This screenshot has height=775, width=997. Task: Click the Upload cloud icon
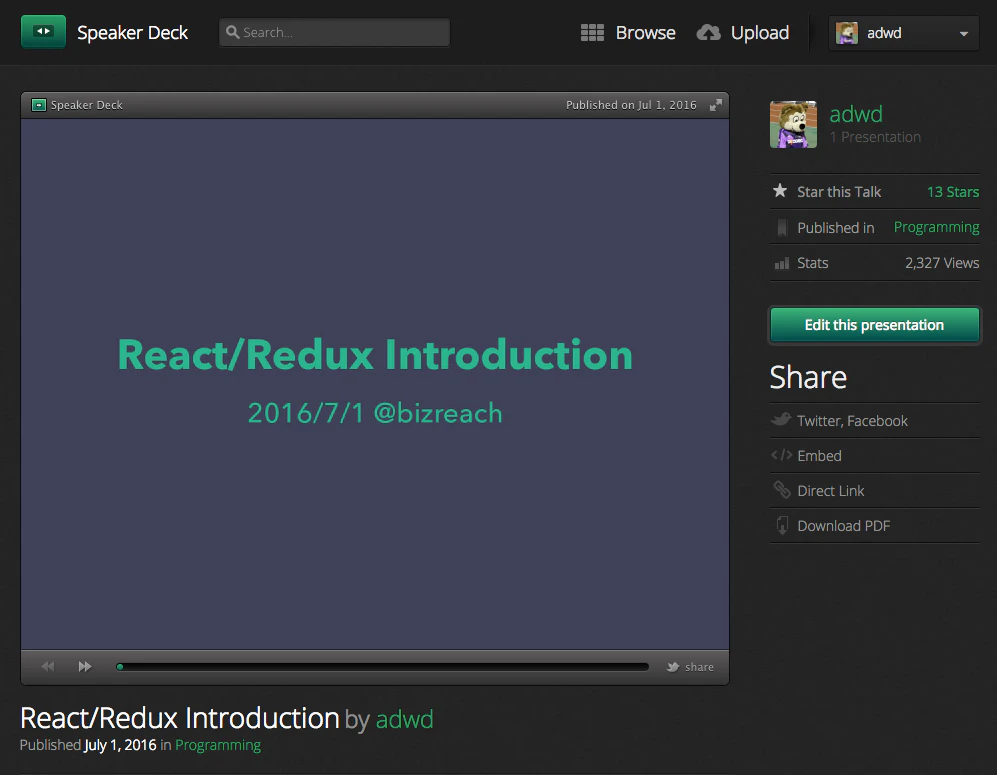(708, 32)
